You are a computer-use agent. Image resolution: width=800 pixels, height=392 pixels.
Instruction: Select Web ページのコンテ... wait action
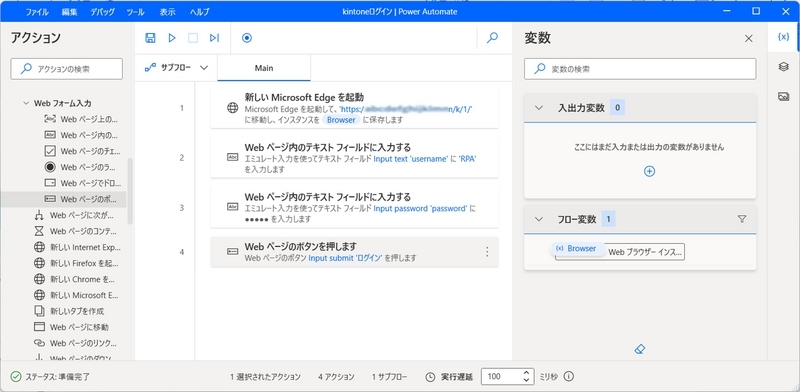coord(77,231)
